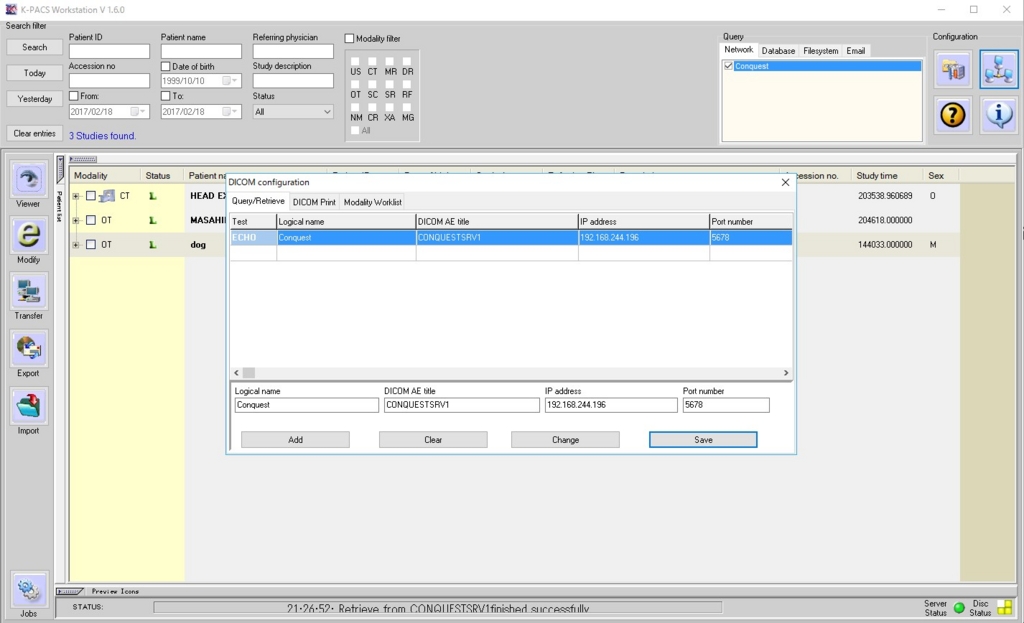Check the dog study row checkbox
The width and height of the screenshot is (1024, 623).
click(x=91, y=245)
